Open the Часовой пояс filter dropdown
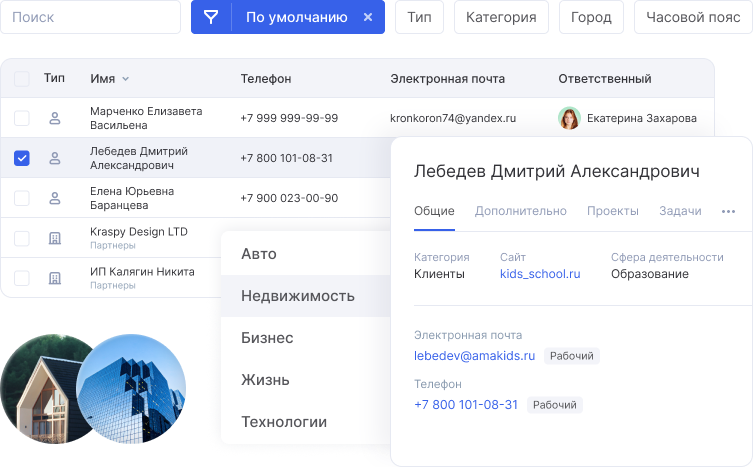The width and height of the screenshot is (753, 467). coord(693,17)
